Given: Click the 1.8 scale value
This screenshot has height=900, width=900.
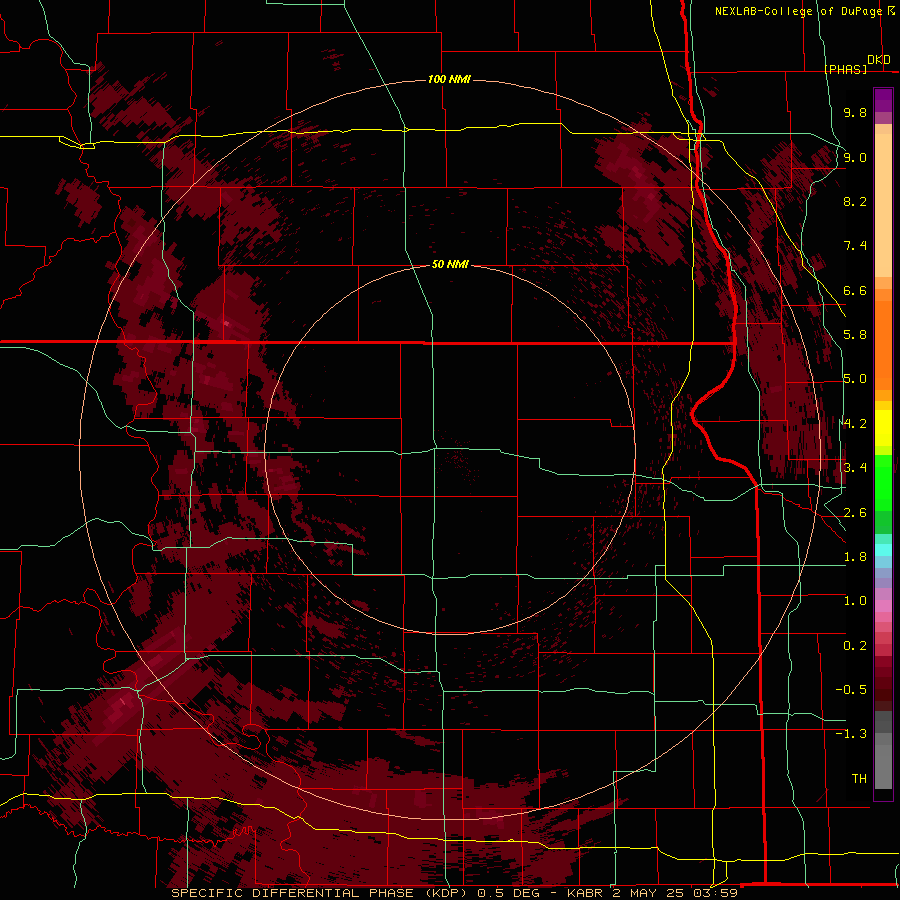Looking at the screenshot, I should click(x=855, y=557).
